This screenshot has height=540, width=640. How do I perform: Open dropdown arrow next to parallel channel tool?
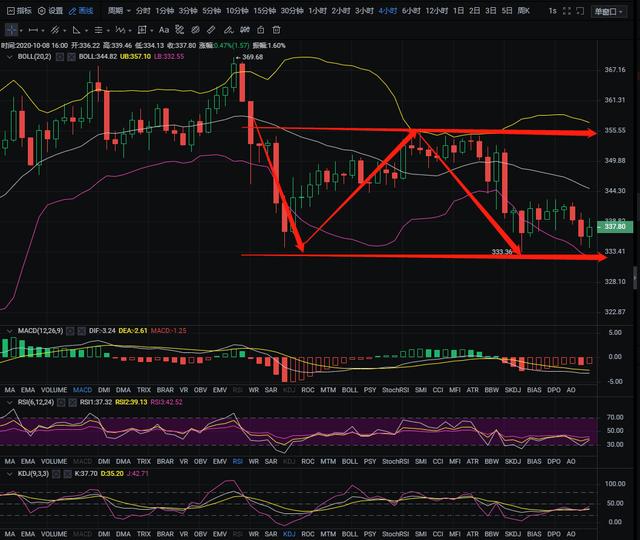[x=64, y=31]
